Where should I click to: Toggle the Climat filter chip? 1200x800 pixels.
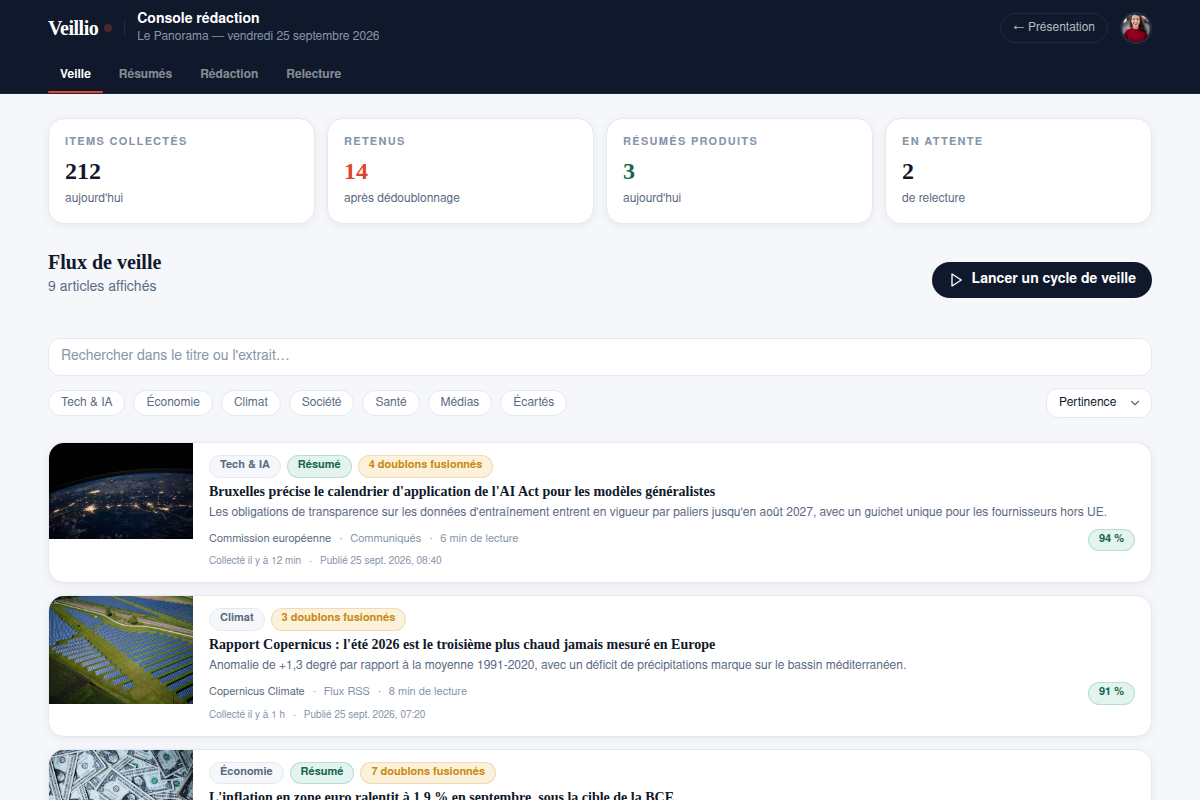[x=251, y=402]
